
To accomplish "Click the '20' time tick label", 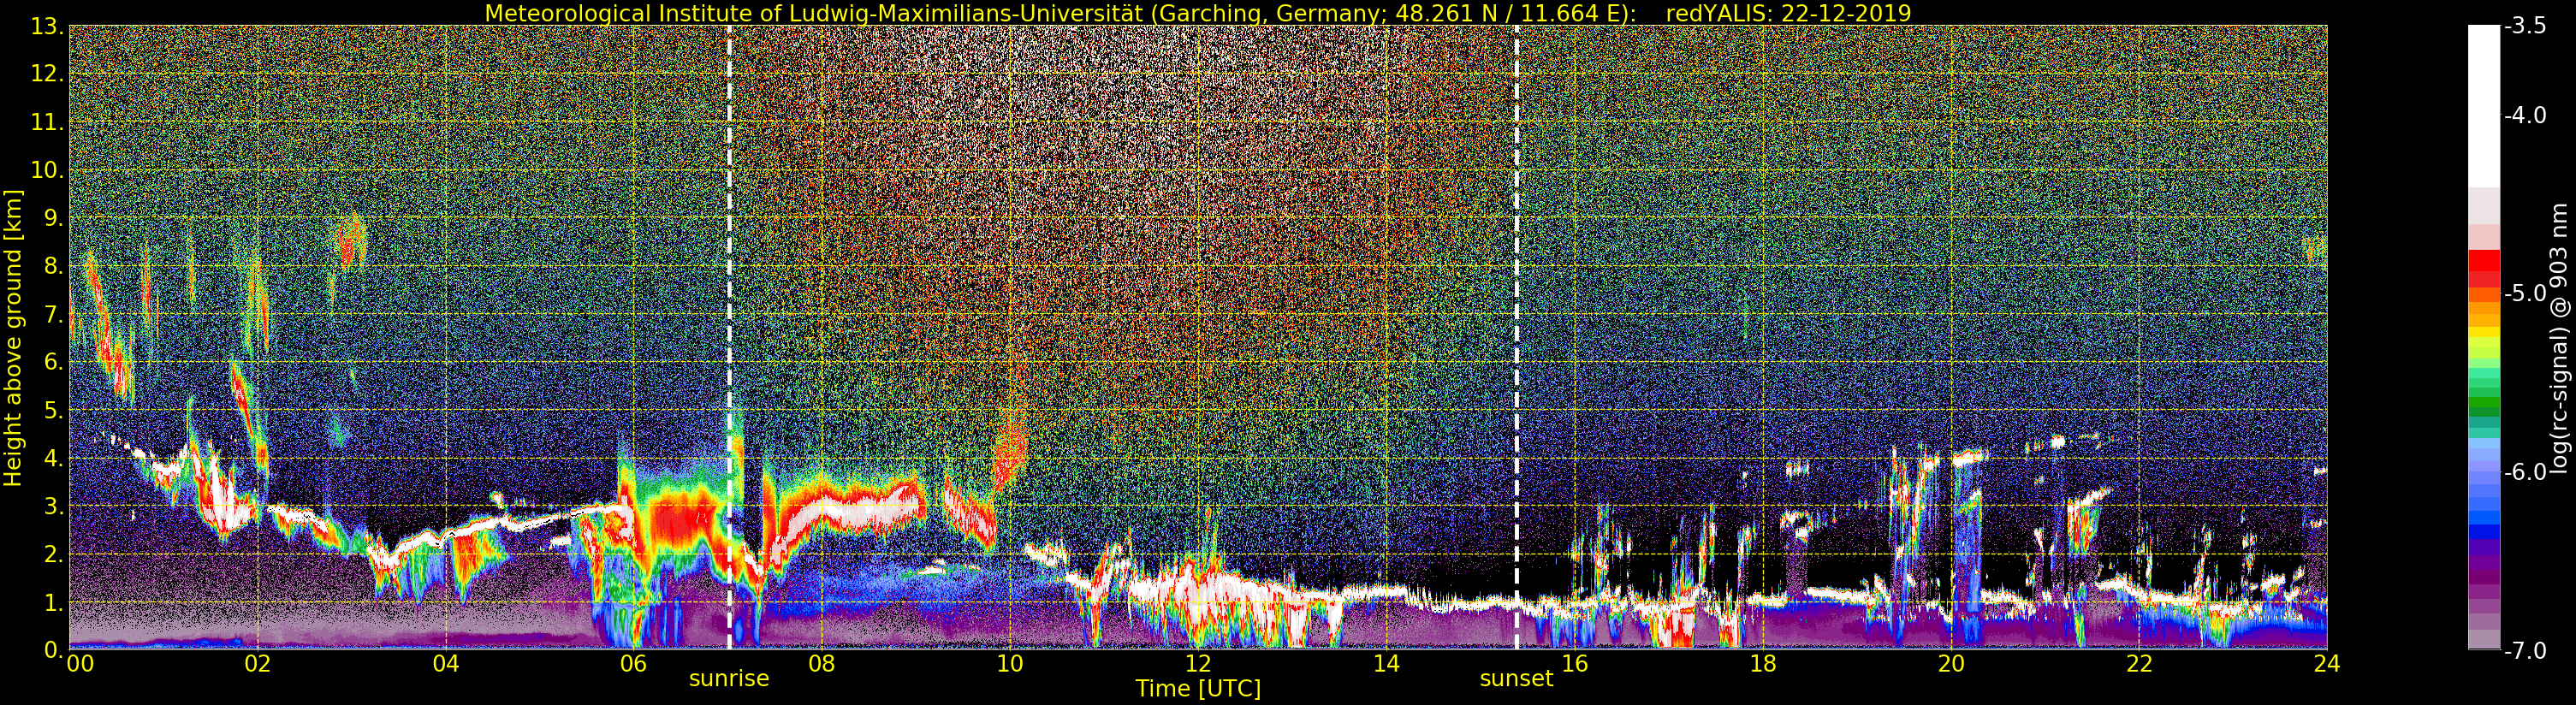I will (x=1951, y=664).
